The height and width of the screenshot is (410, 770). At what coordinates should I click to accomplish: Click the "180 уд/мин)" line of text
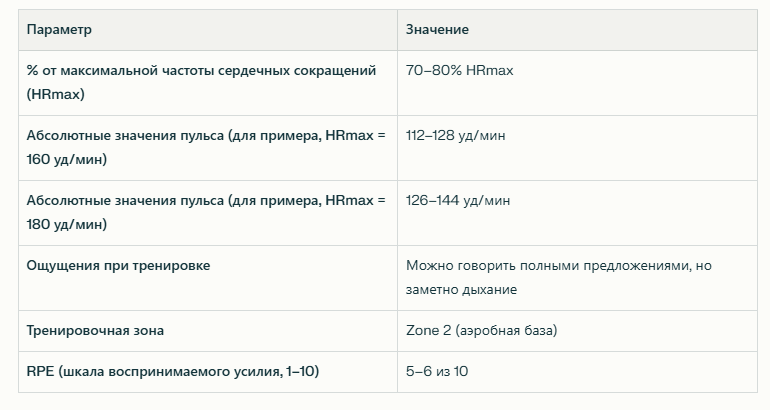67,225
